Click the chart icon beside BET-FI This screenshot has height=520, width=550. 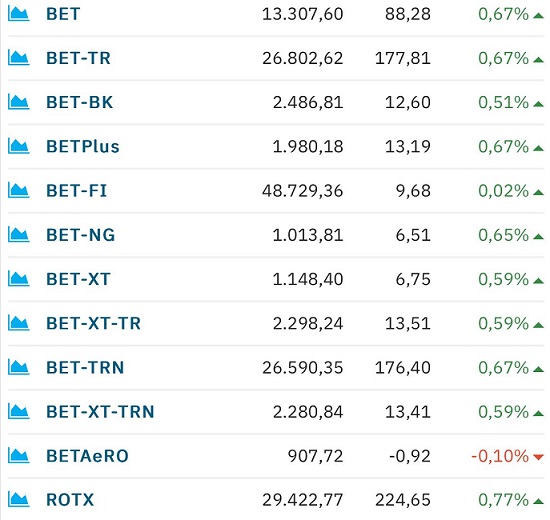click(x=19, y=191)
